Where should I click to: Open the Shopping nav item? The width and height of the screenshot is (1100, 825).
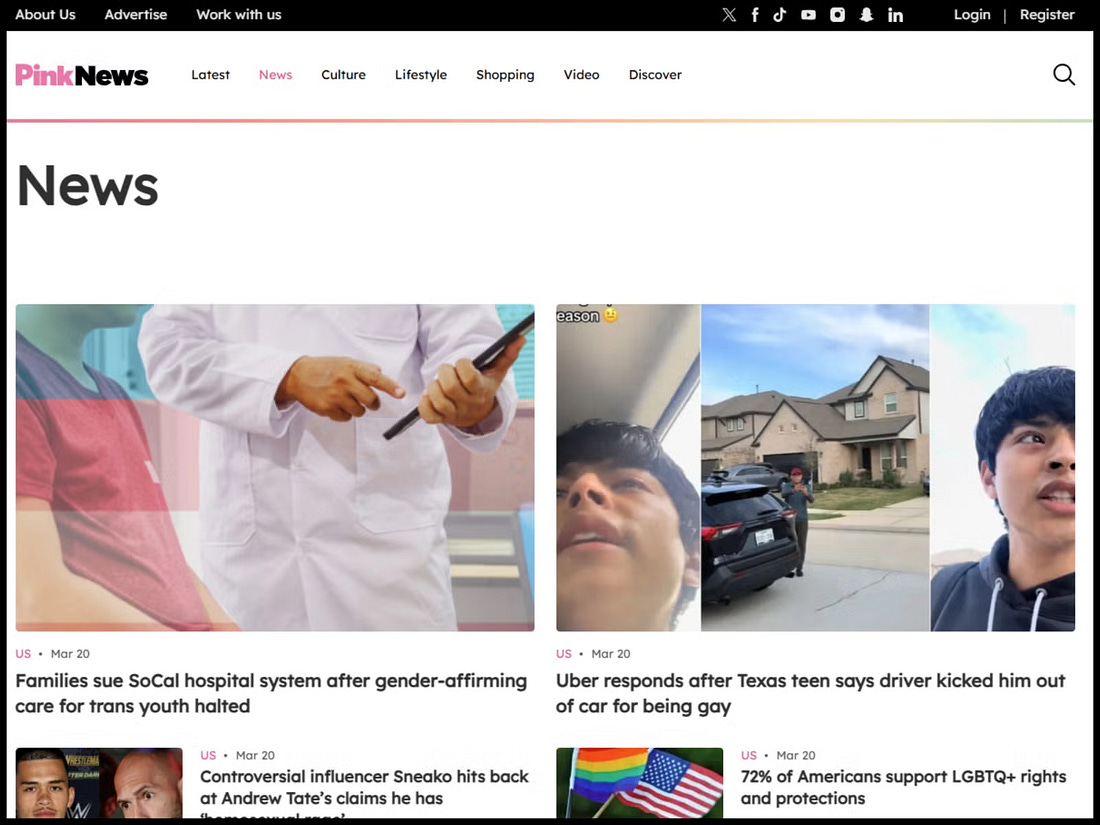(x=505, y=74)
